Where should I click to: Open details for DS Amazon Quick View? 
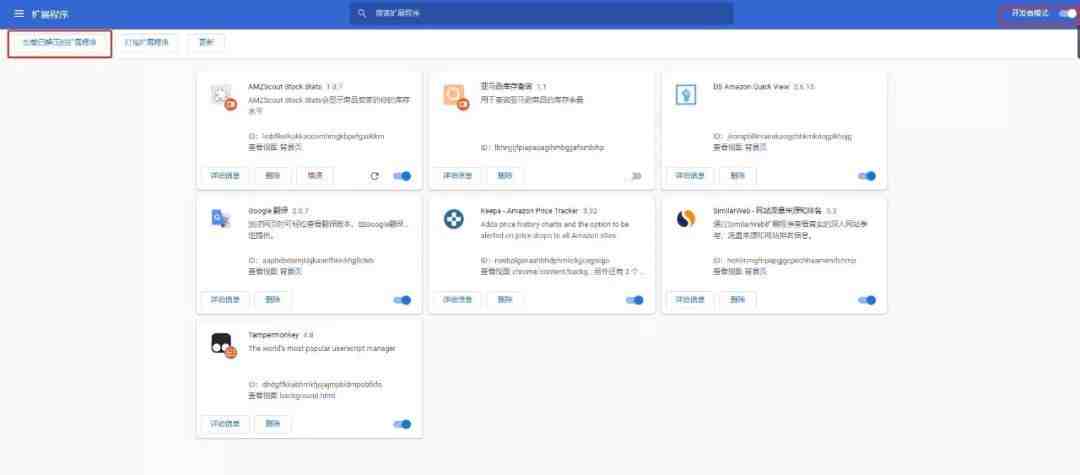pyautogui.click(x=689, y=176)
